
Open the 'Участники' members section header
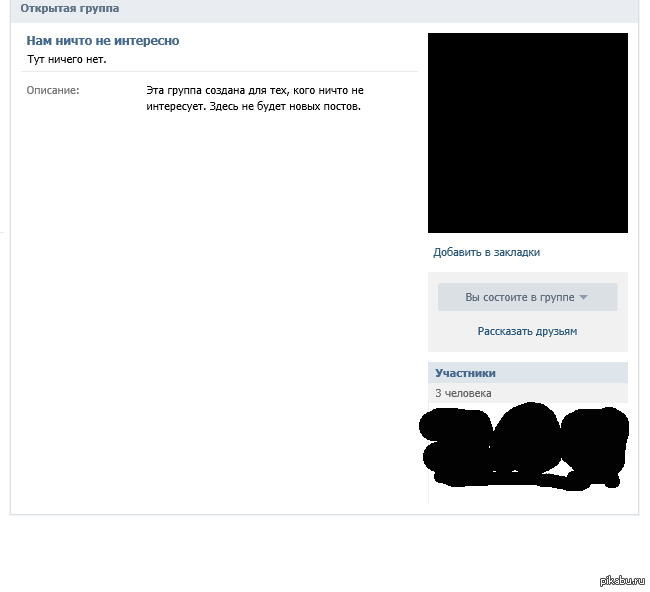(465, 373)
